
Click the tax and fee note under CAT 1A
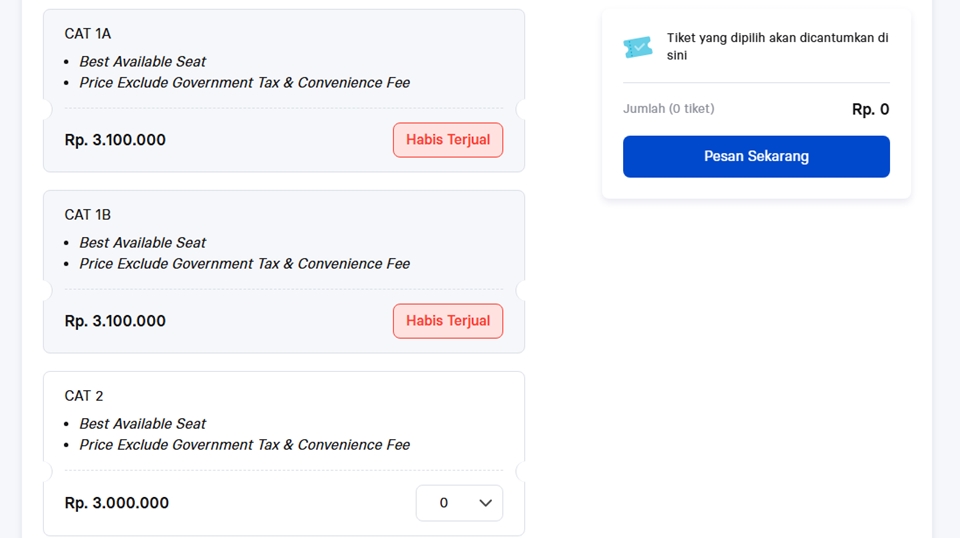pyautogui.click(x=245, y=83)
